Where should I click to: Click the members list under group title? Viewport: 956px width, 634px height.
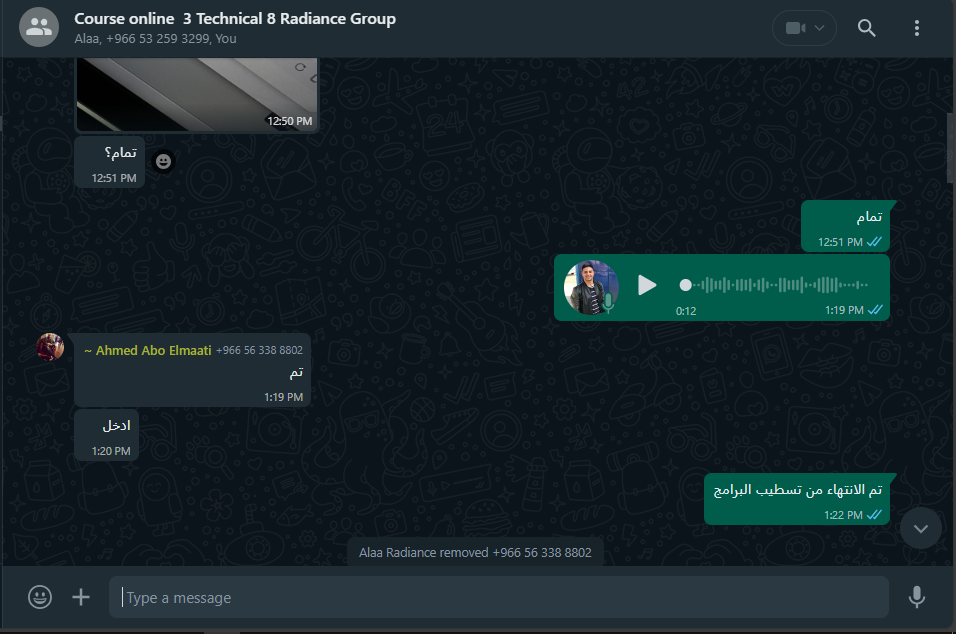pyautogui.click(x=155, y=38)
